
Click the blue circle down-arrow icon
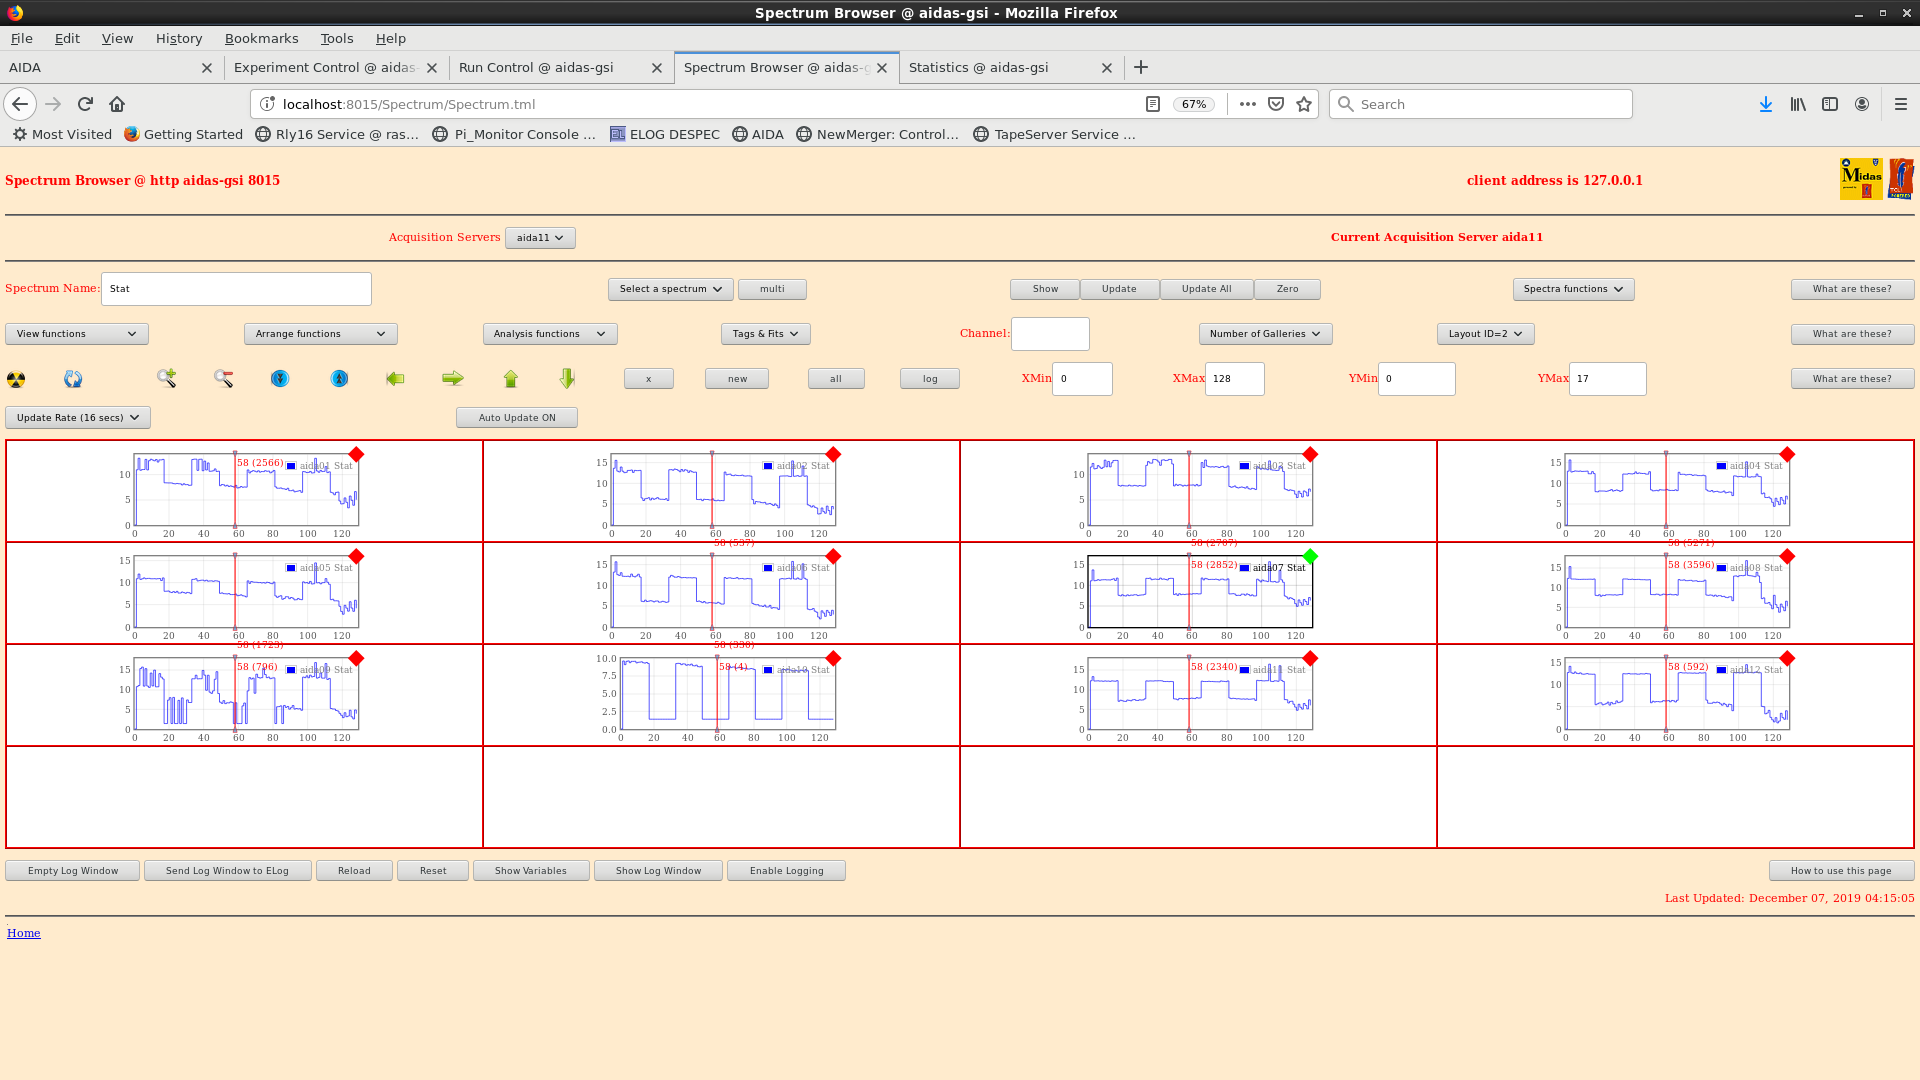(280, 378)
